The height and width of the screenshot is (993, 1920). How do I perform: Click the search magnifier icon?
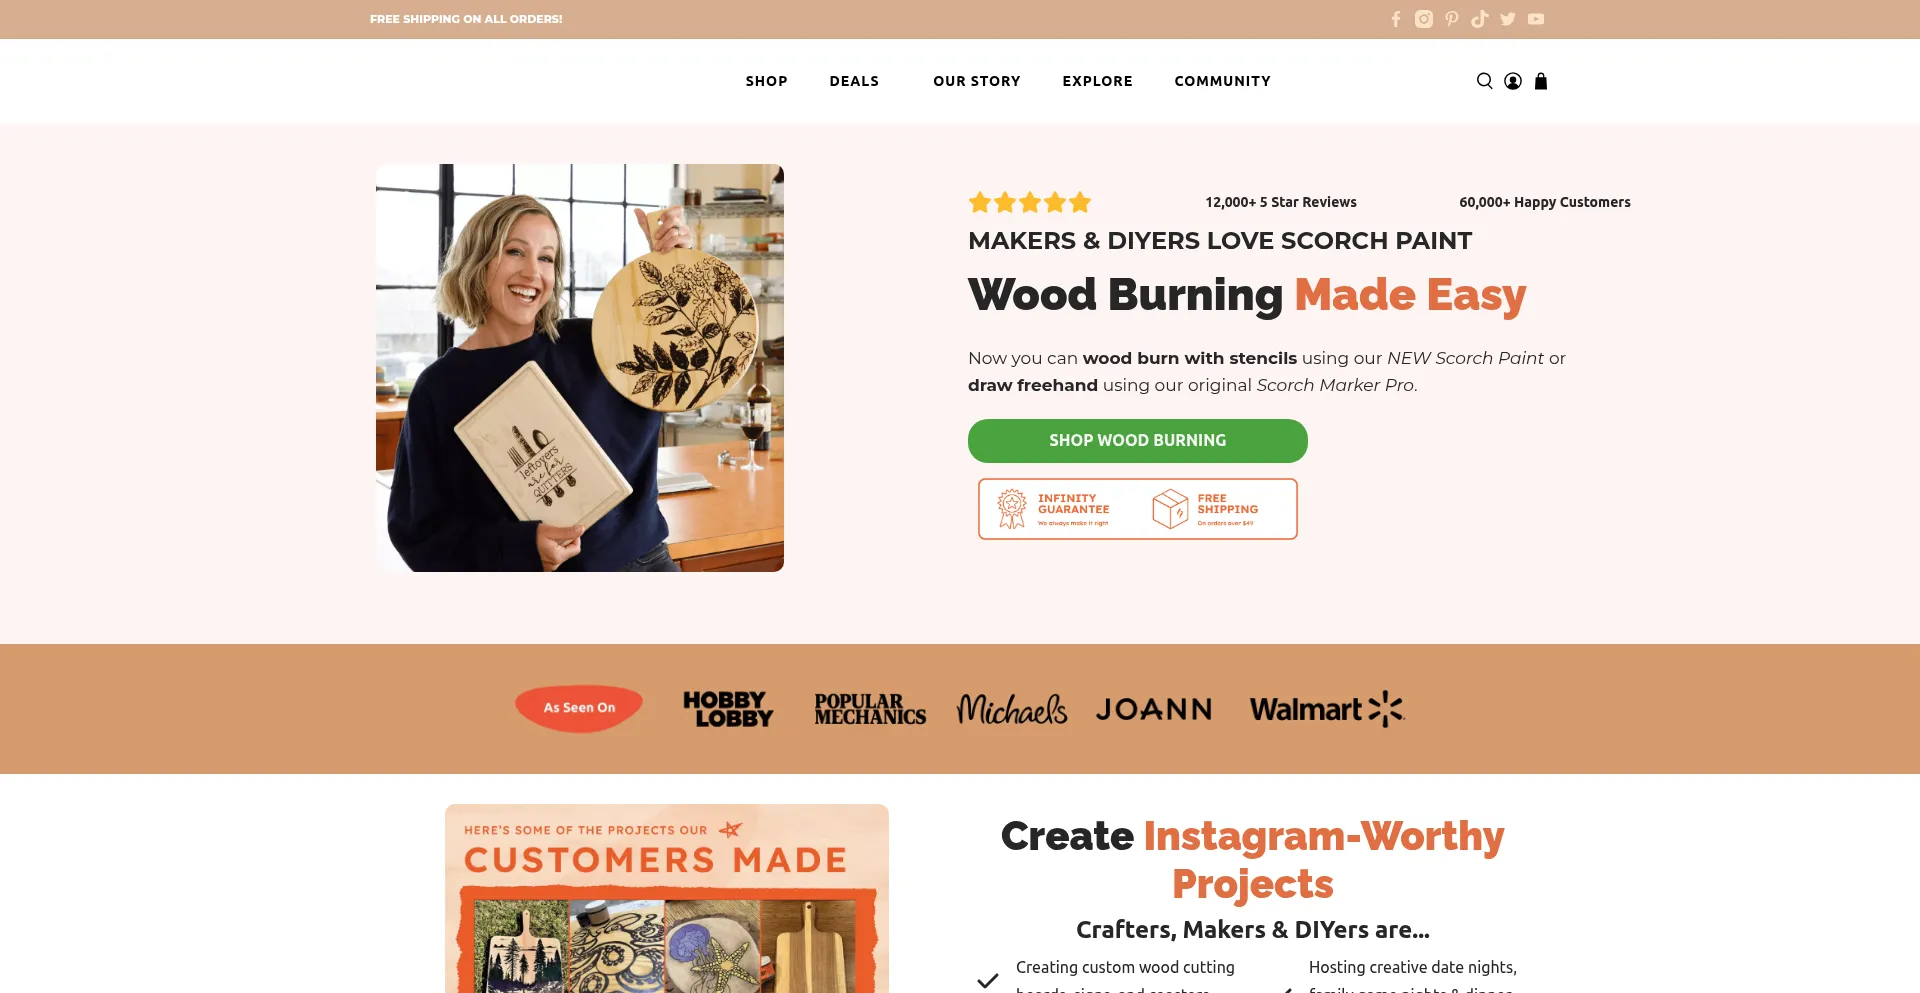click(1485, 81)
